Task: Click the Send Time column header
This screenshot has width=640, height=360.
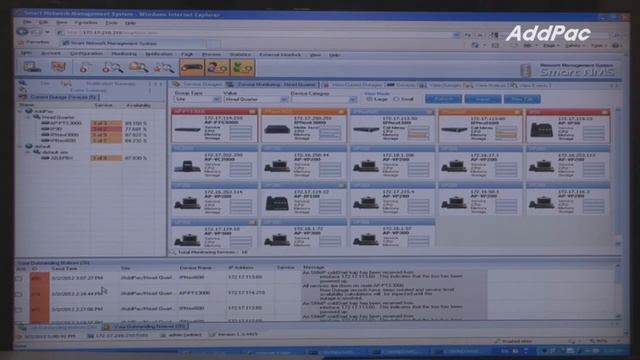Action: (x=64, y=269)
